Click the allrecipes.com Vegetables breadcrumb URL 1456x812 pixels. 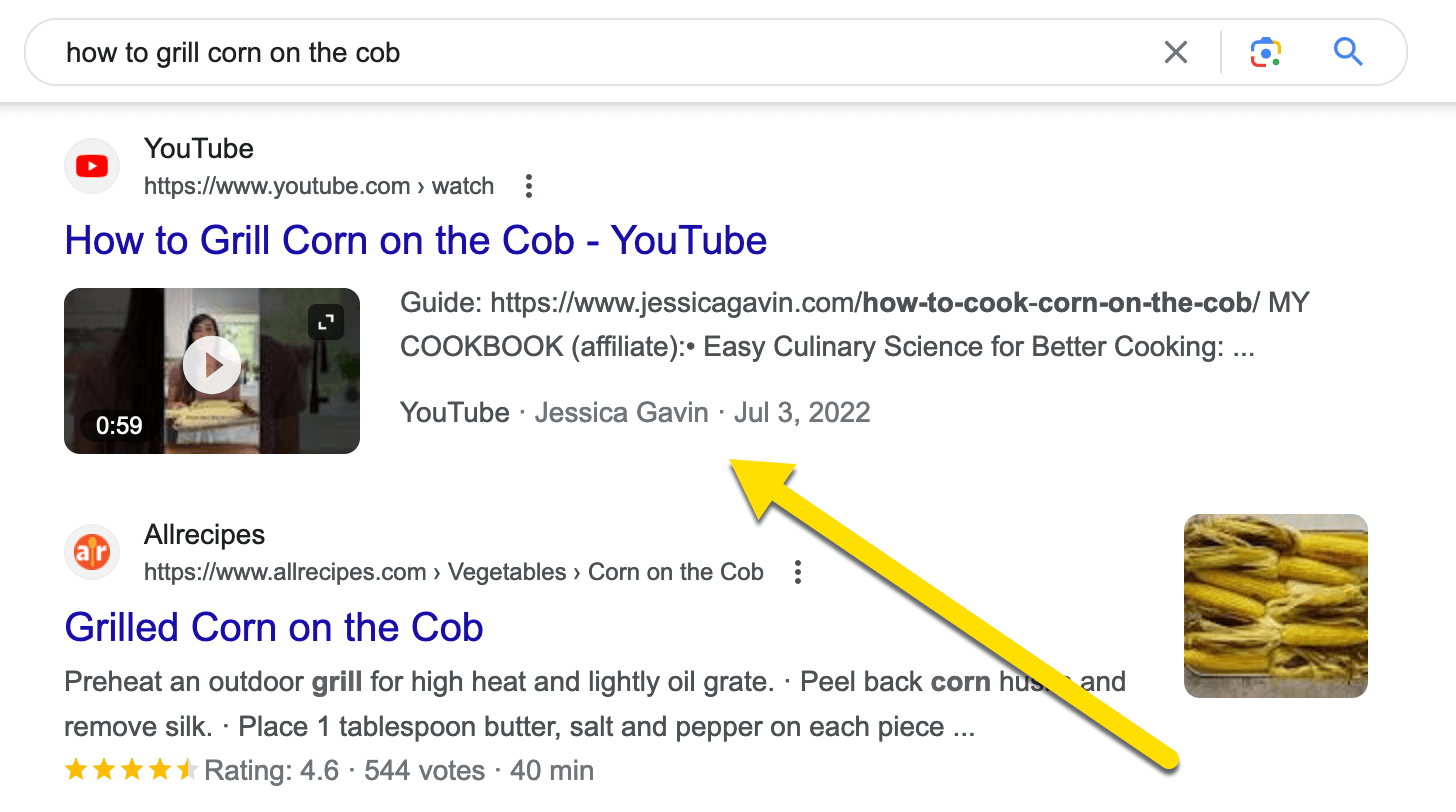point(454,572)
